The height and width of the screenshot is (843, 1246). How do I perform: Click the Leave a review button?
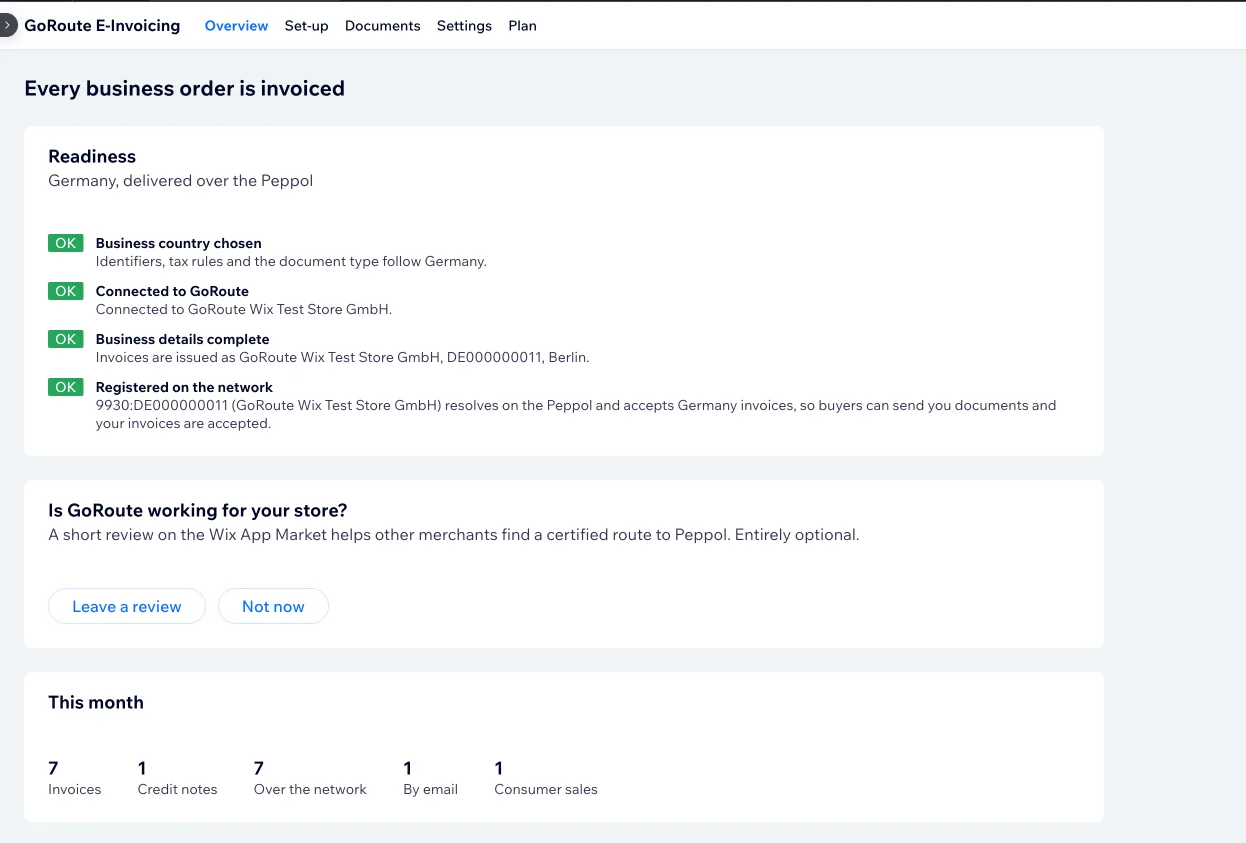click(x=127, y=606)
